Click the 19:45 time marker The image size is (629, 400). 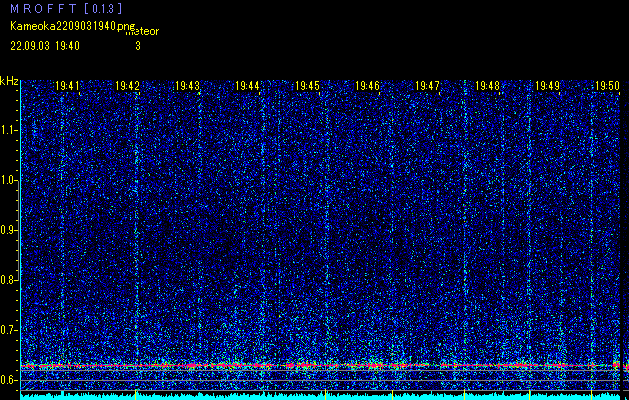point(307,86)
